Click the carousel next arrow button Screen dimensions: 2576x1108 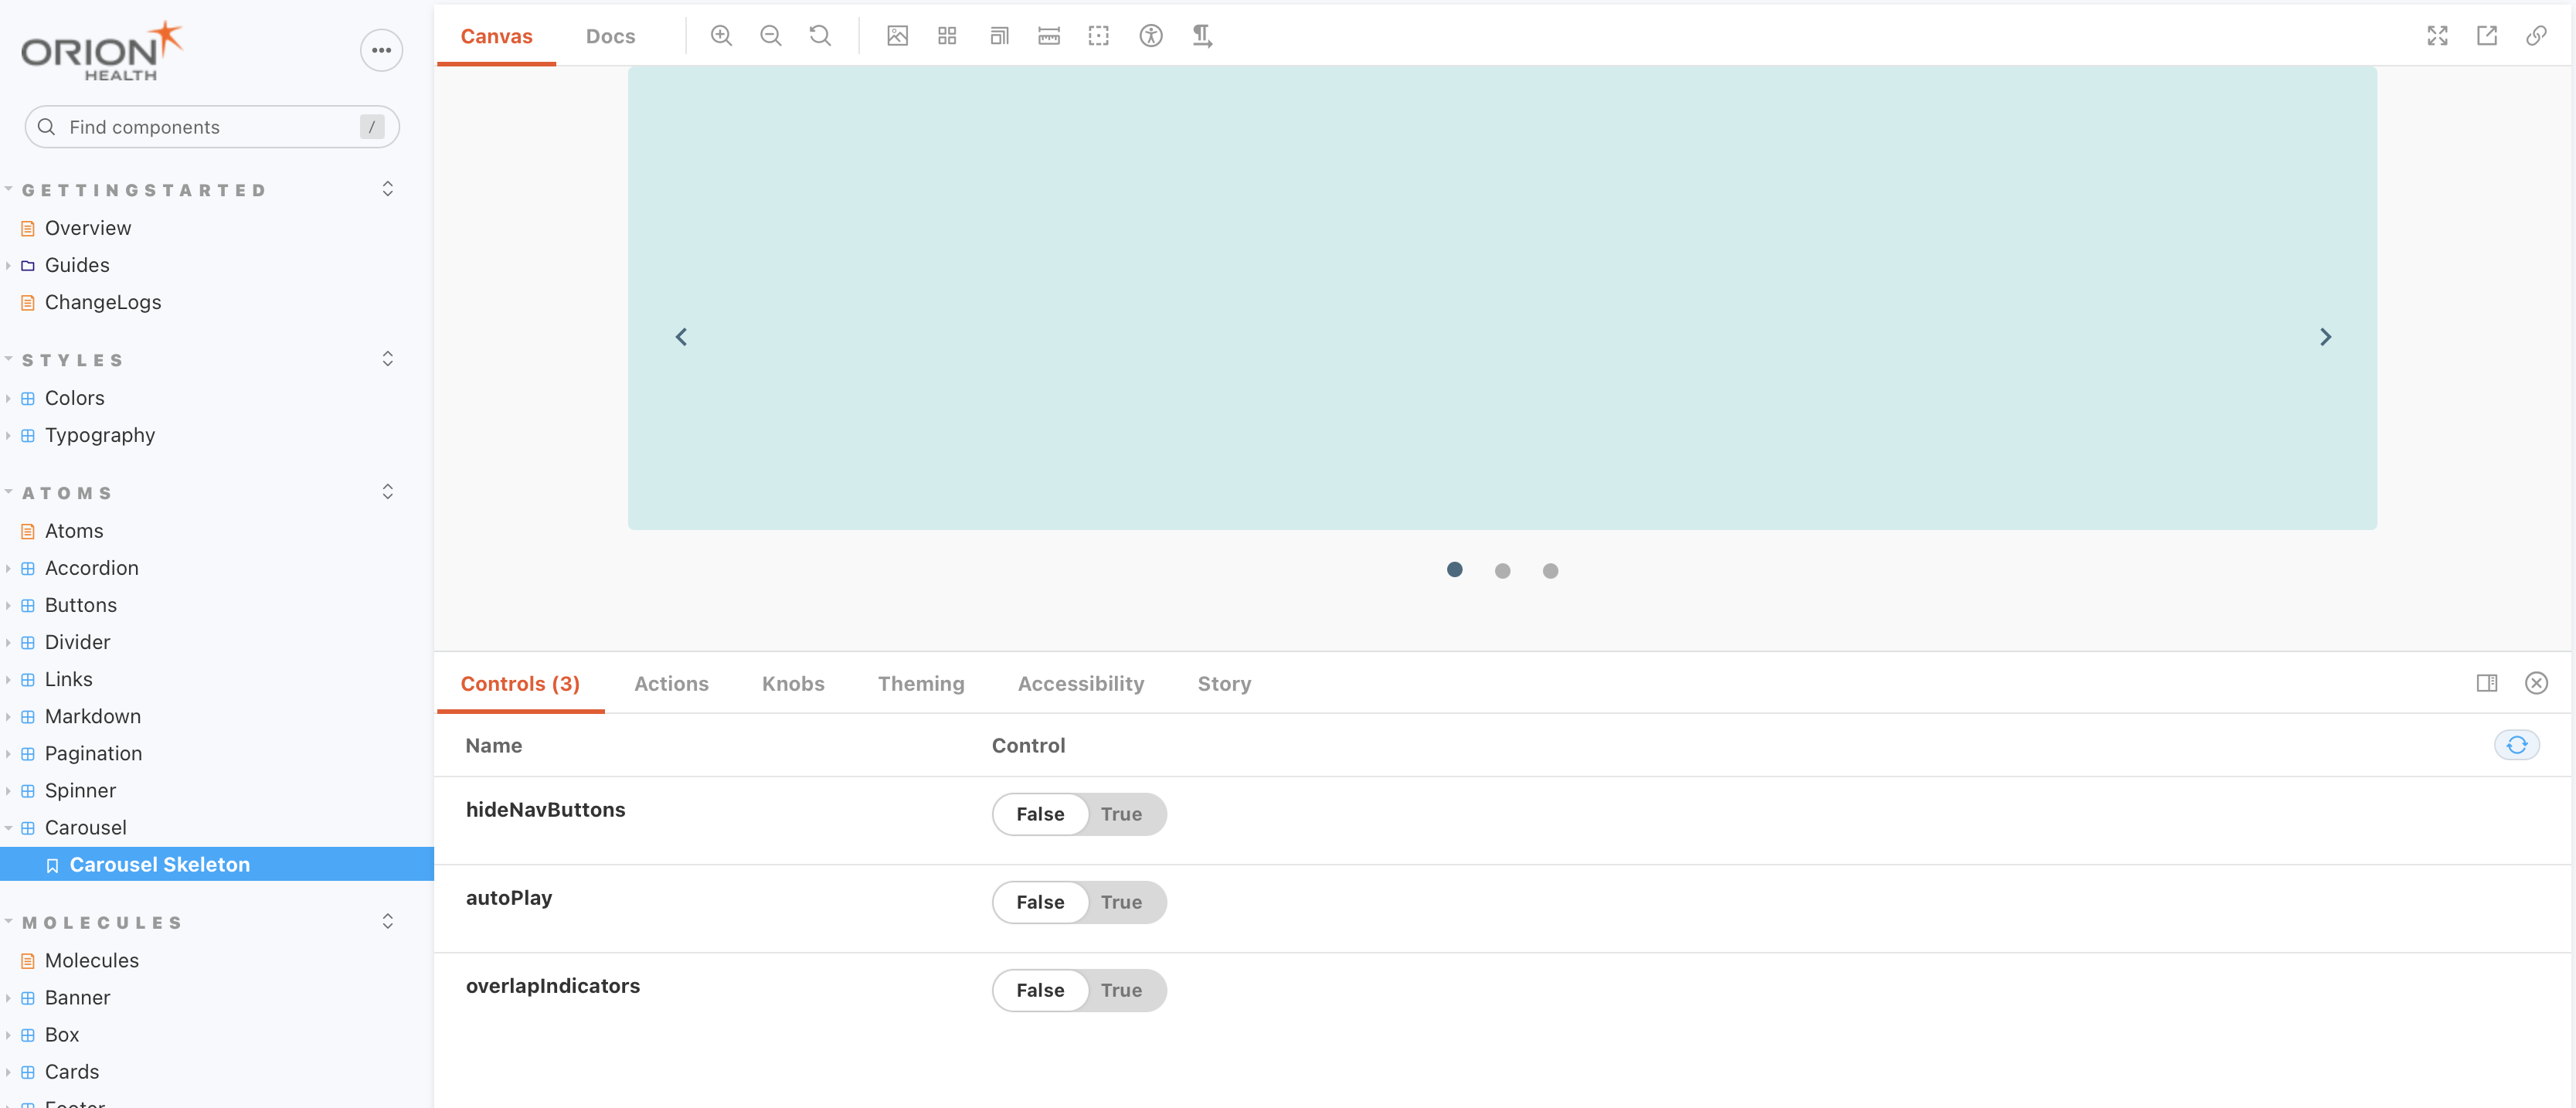click(2325, 337)
